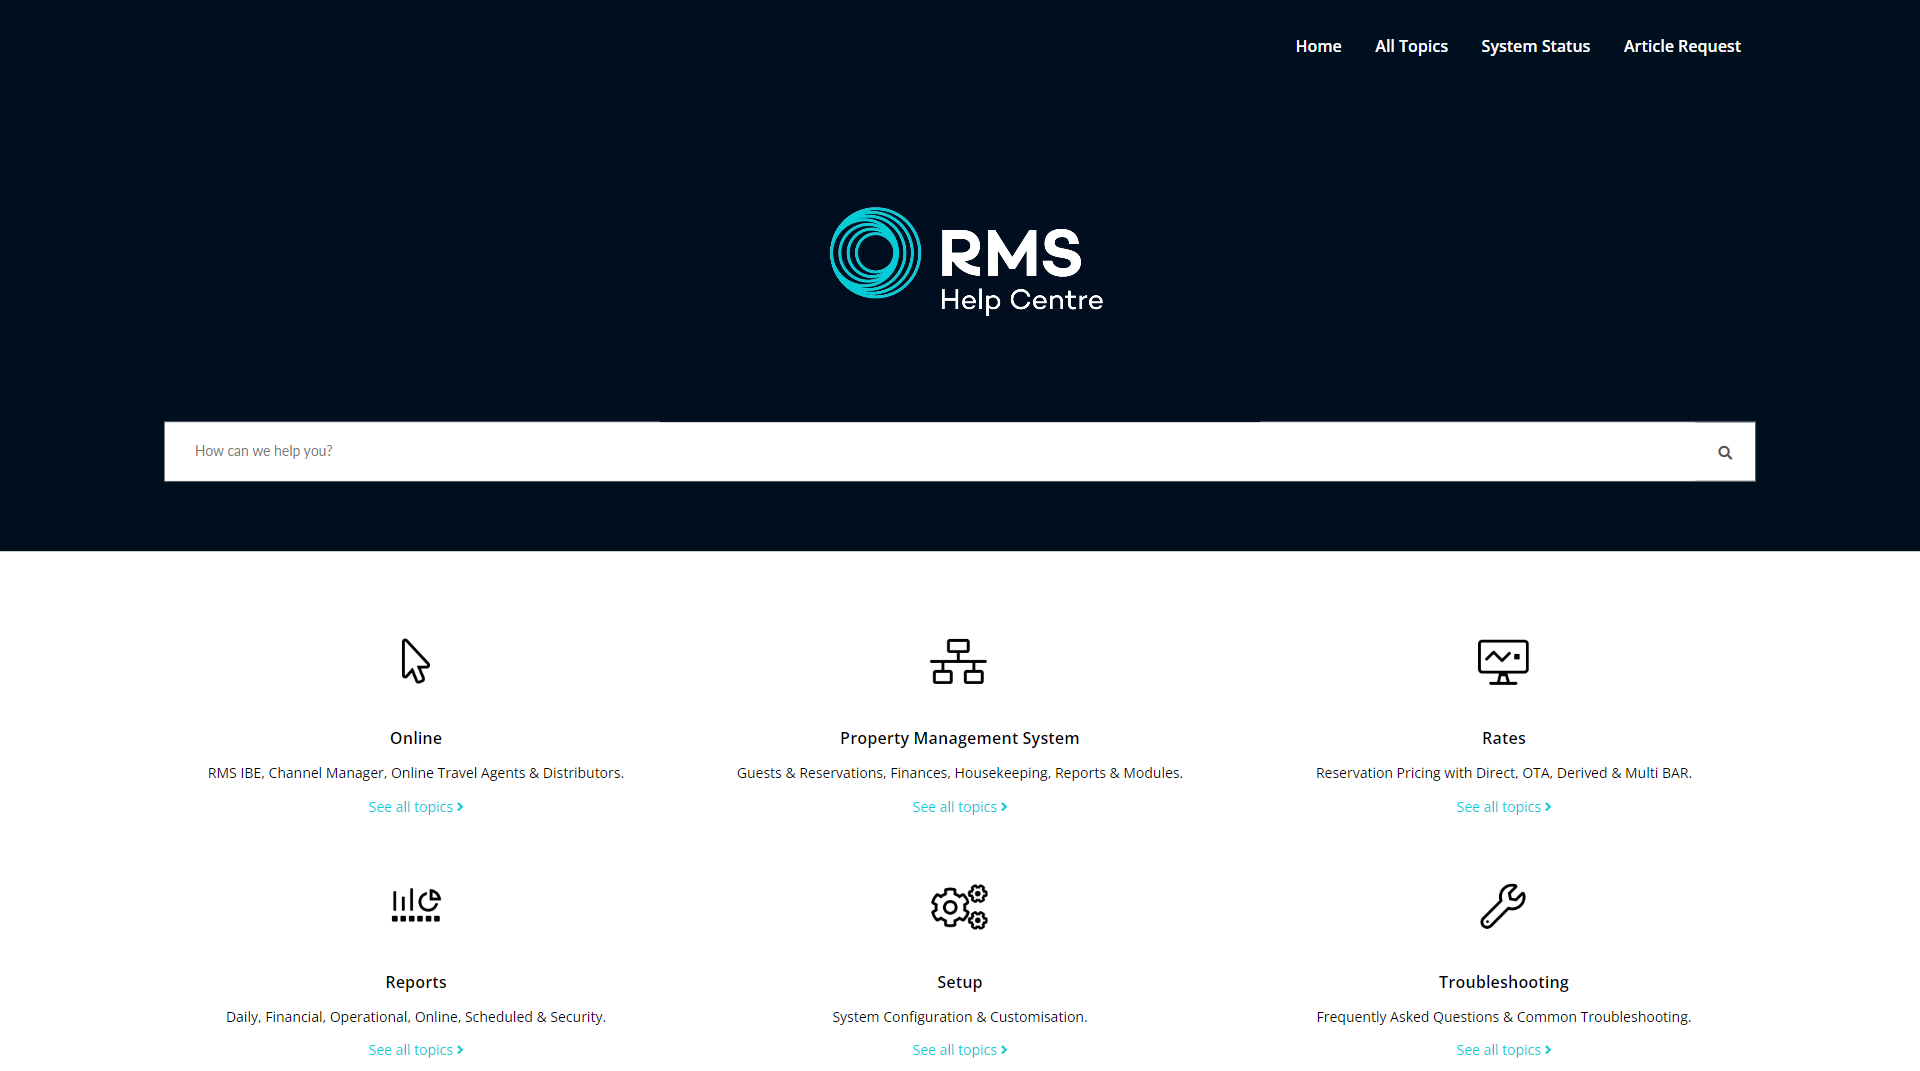The image size is (1920, 1071).
Task: See all topics under Troubleshooting
Action: click(x=1504, y=1050)
